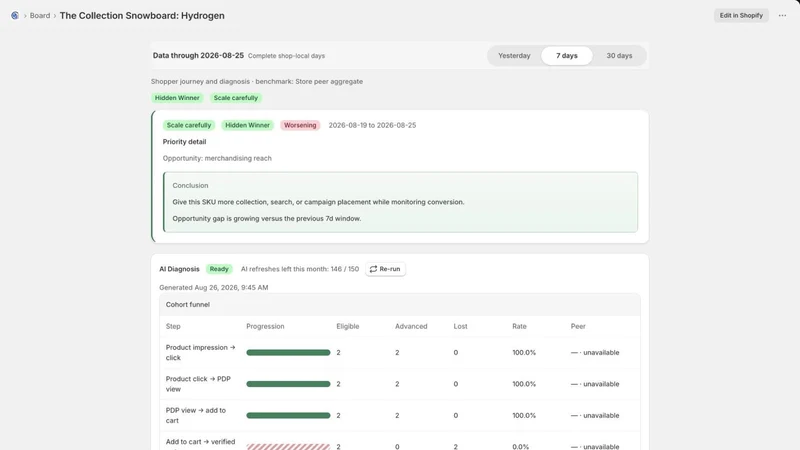The image size is (800, 450).
Task: Click Complete shop-local days text
Action: (286, 56)
